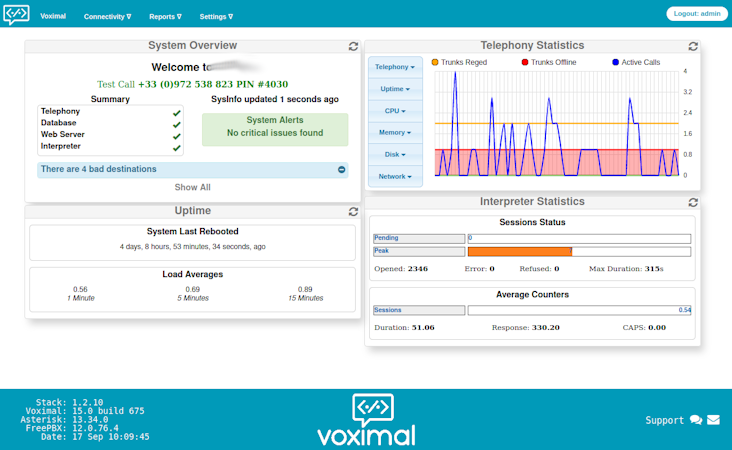The width and height of the screenshot is (732, 450).
Task: Click the Pending sessions progress bar
Action: coord(579,239)
